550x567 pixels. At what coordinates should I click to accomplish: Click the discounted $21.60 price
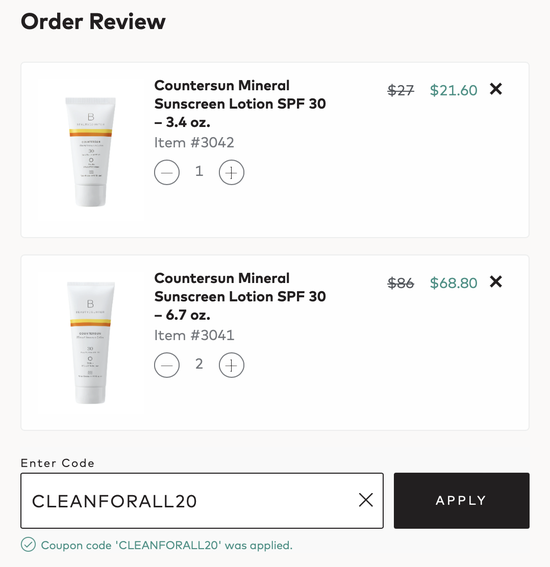pos(453,90)
